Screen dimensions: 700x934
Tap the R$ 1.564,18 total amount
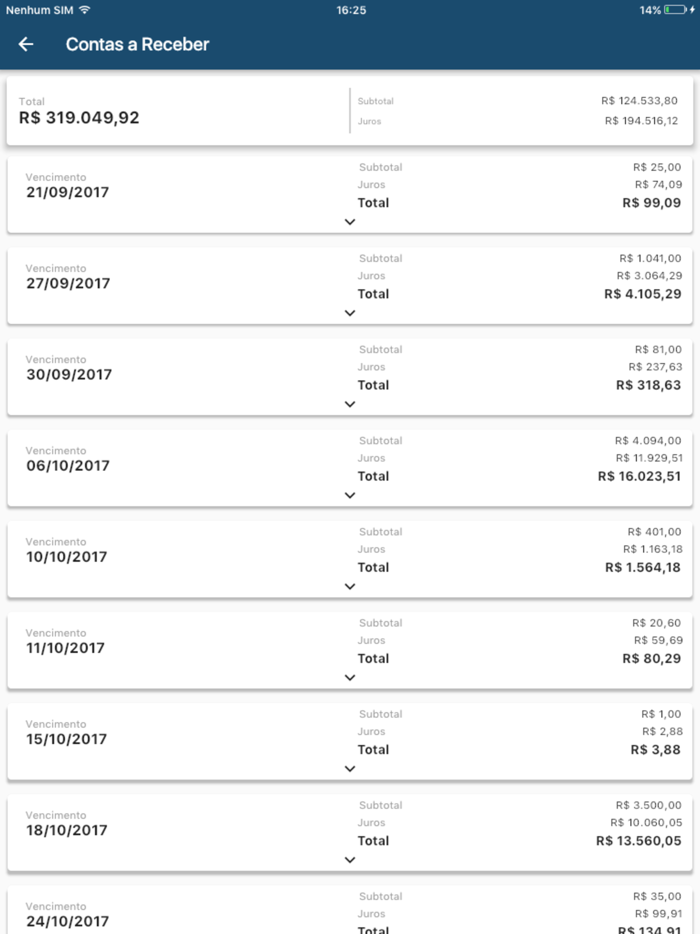[643, 568]
